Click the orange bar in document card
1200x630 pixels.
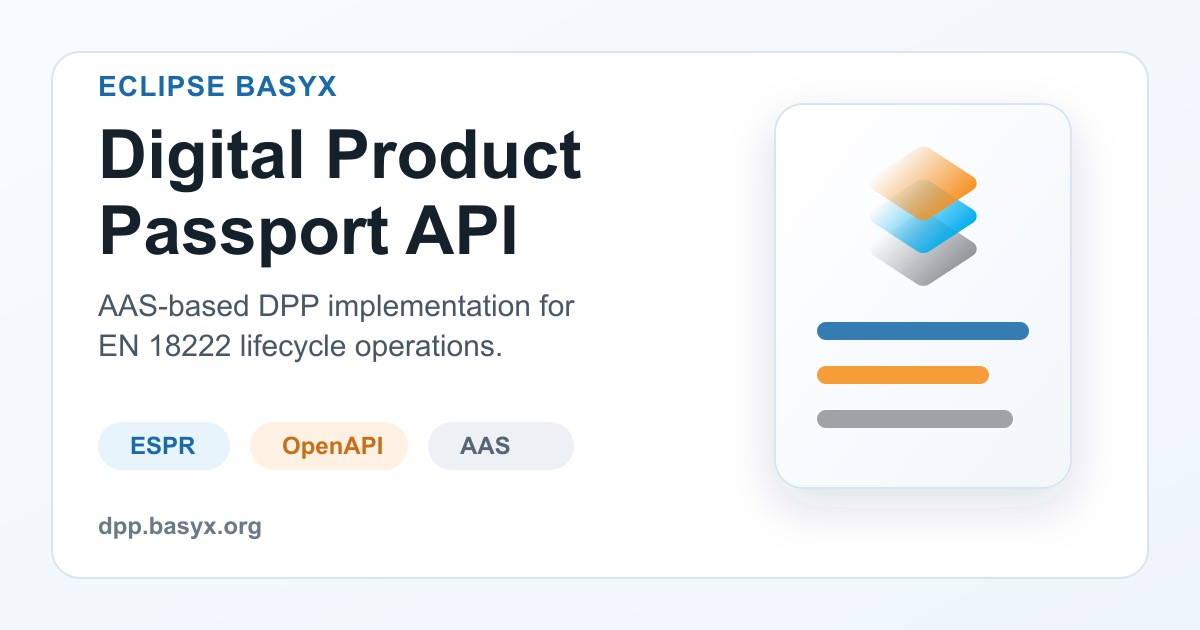(903, 375)
